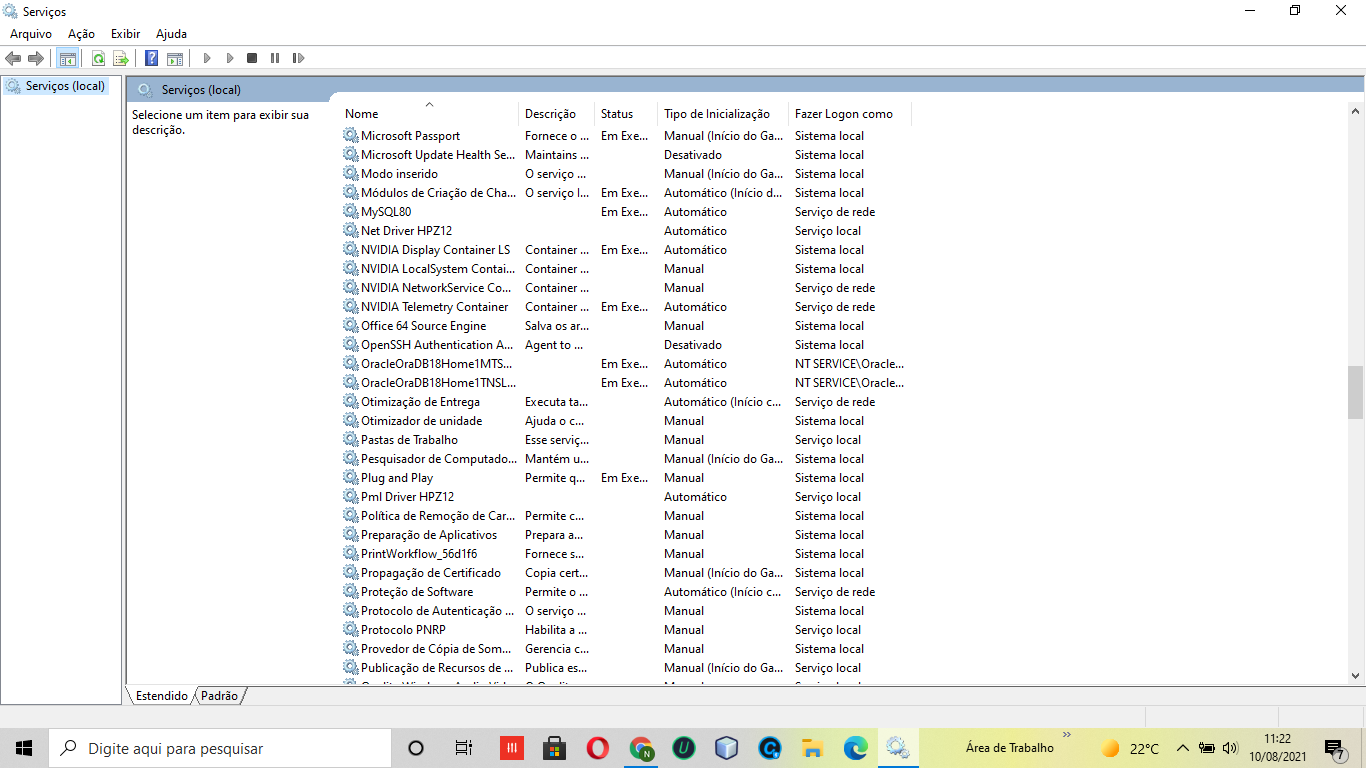
Task: Switch to the Estendido tab
Action: [x=162, y=695]
